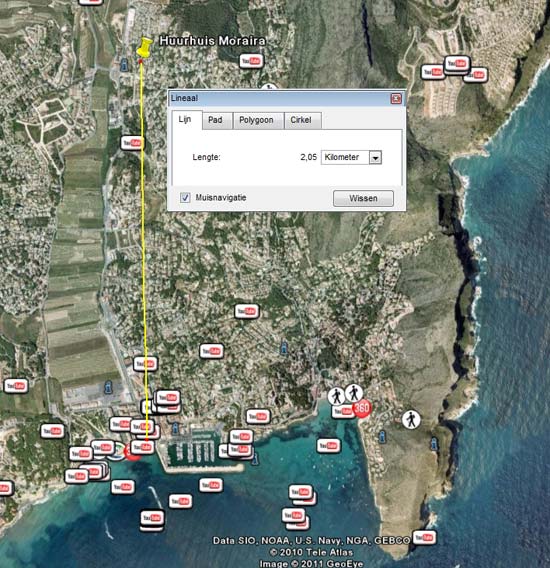Screen dimensions: 550x568
Task: Close the Lineaal dialog
Action: [396, 98]
